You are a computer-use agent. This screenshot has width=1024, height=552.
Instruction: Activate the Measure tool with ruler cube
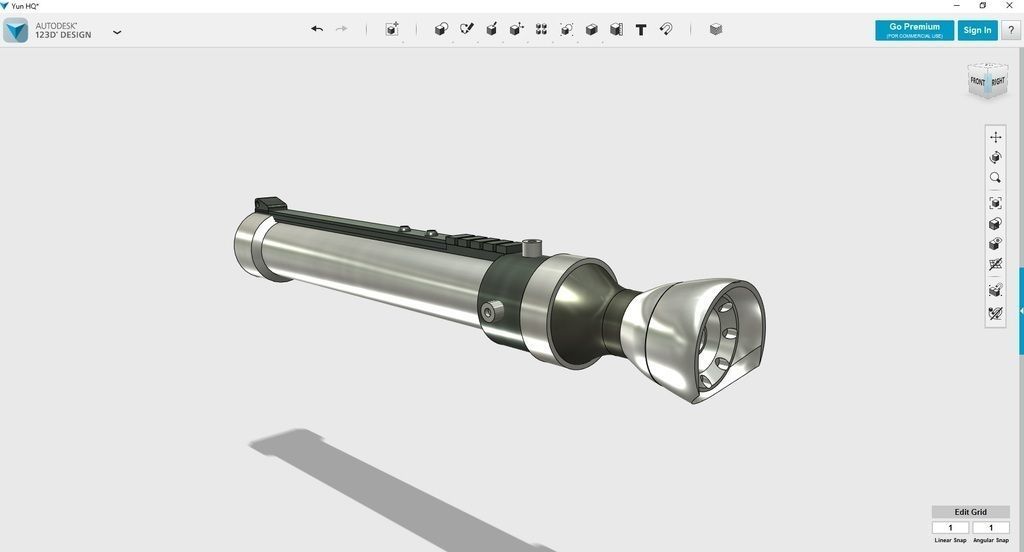[x=616, y=29]
